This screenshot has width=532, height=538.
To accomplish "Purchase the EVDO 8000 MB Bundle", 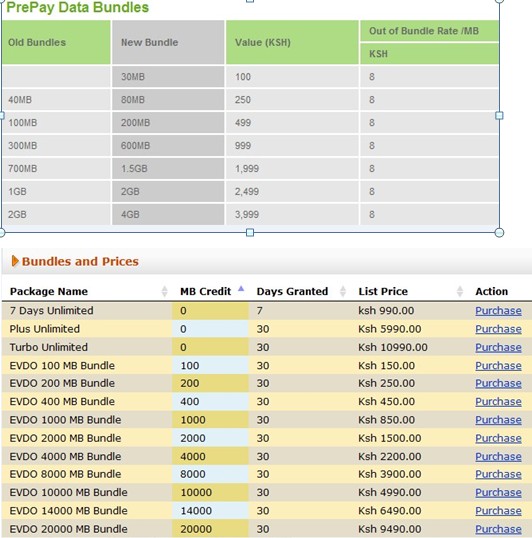I will click(x=498, y=474).
